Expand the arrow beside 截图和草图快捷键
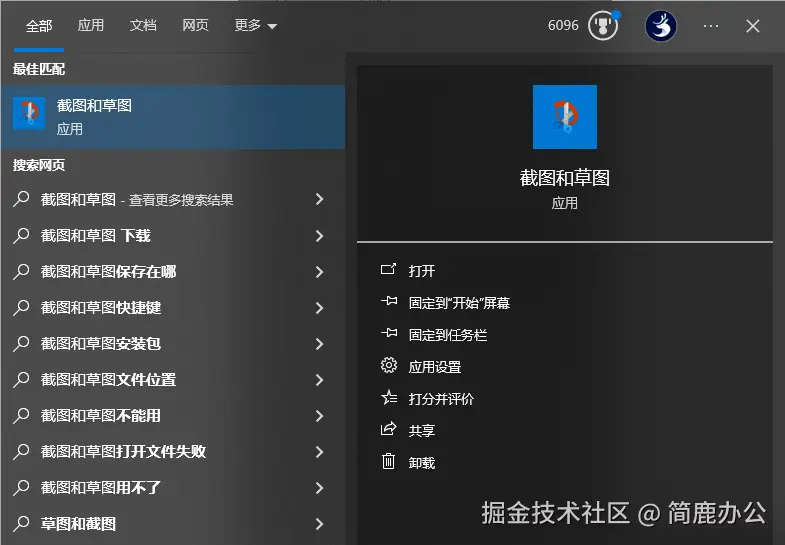This screenshot has height=545, width=785. (319, 308)
